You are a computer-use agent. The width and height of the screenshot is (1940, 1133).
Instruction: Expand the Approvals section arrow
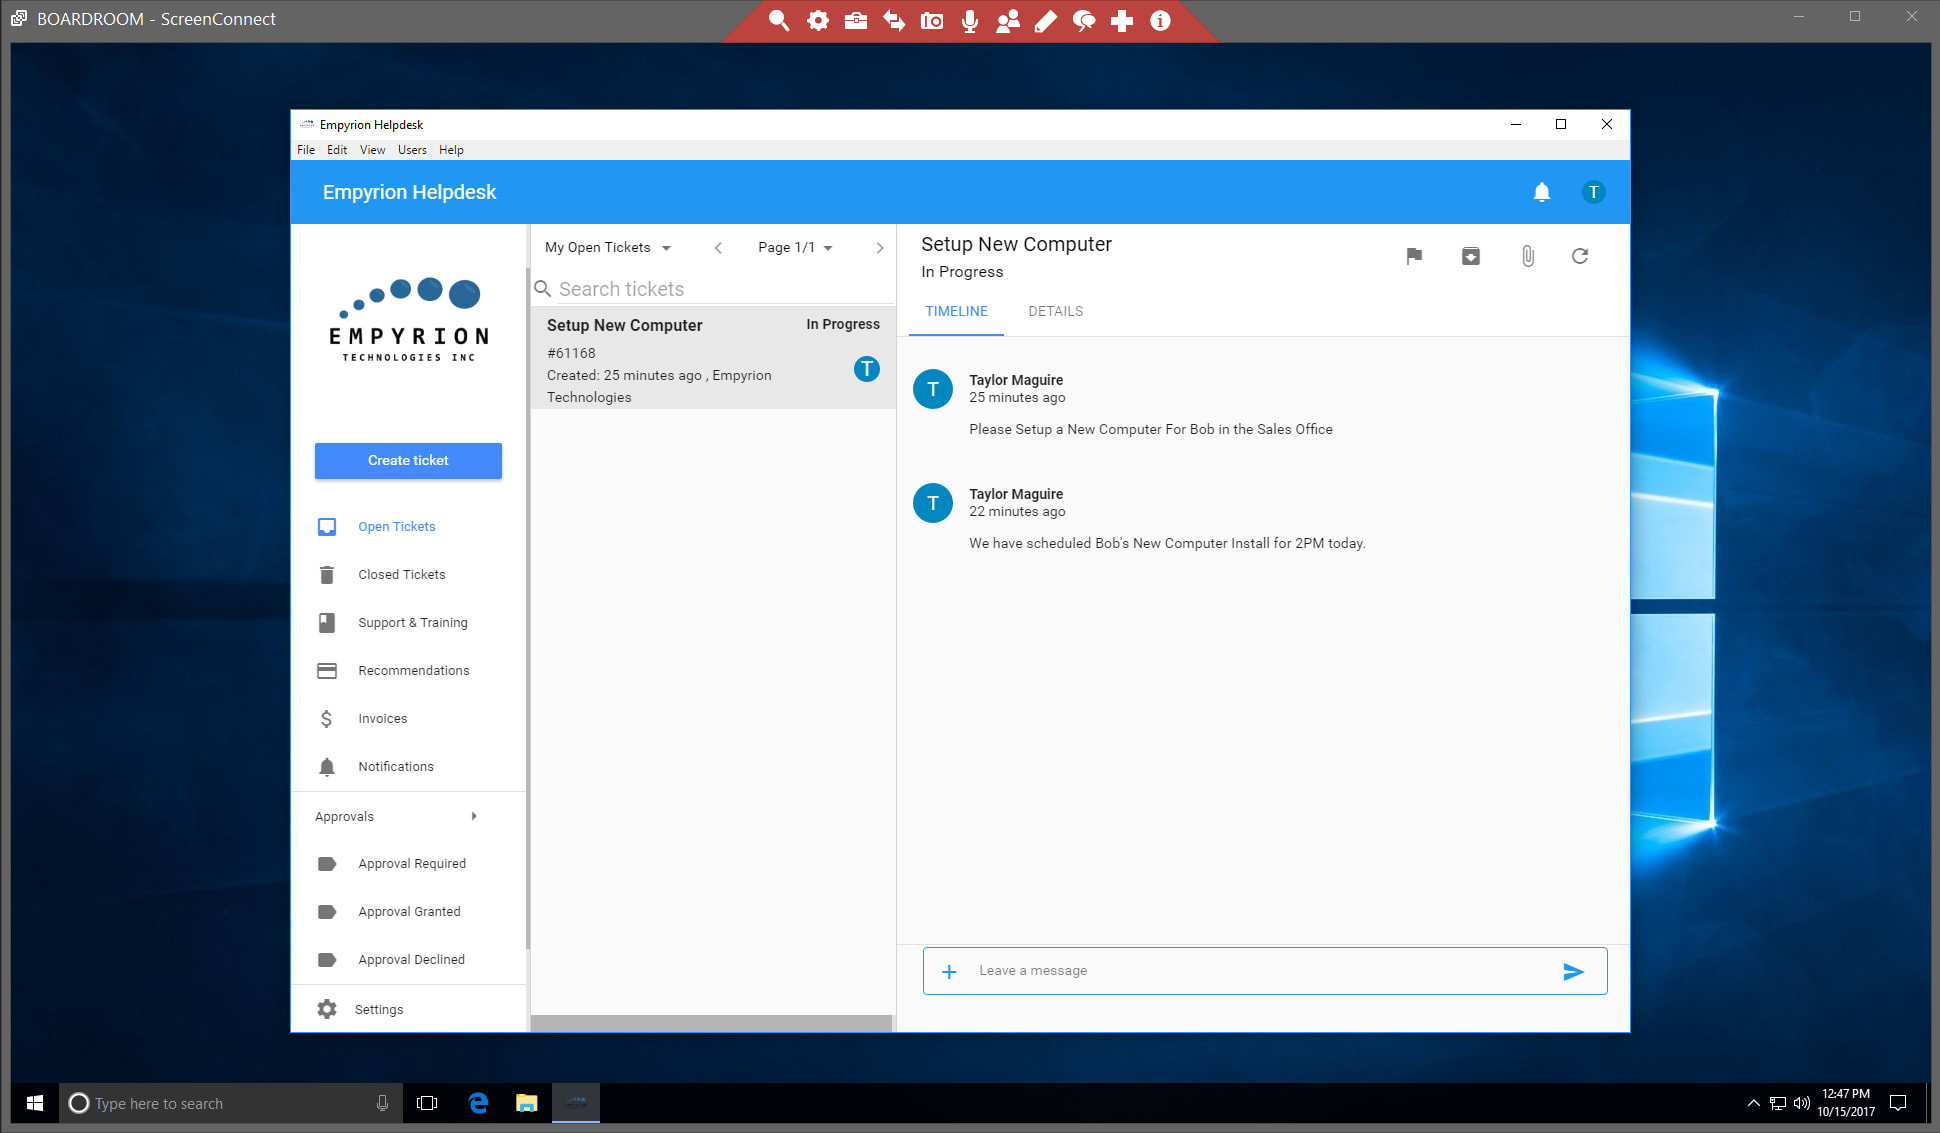pos(474,816)
